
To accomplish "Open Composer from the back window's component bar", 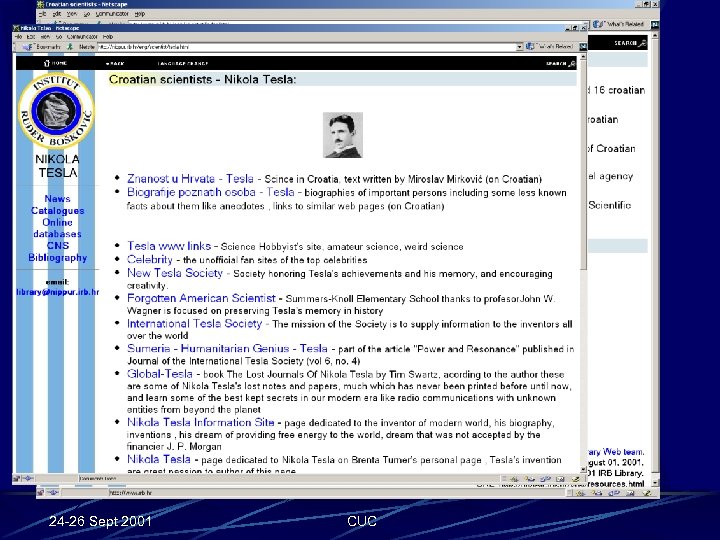I will [x=647, y=493].
